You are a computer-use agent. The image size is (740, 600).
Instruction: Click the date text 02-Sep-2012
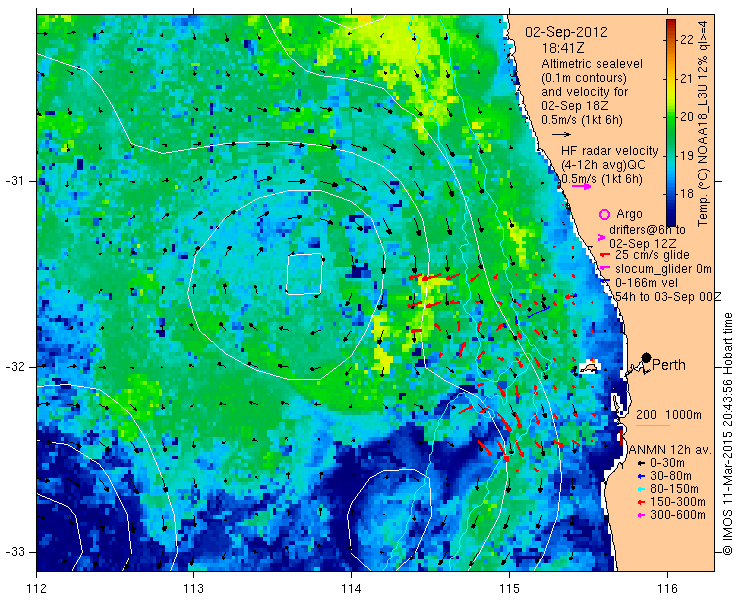tap(566, 33)
